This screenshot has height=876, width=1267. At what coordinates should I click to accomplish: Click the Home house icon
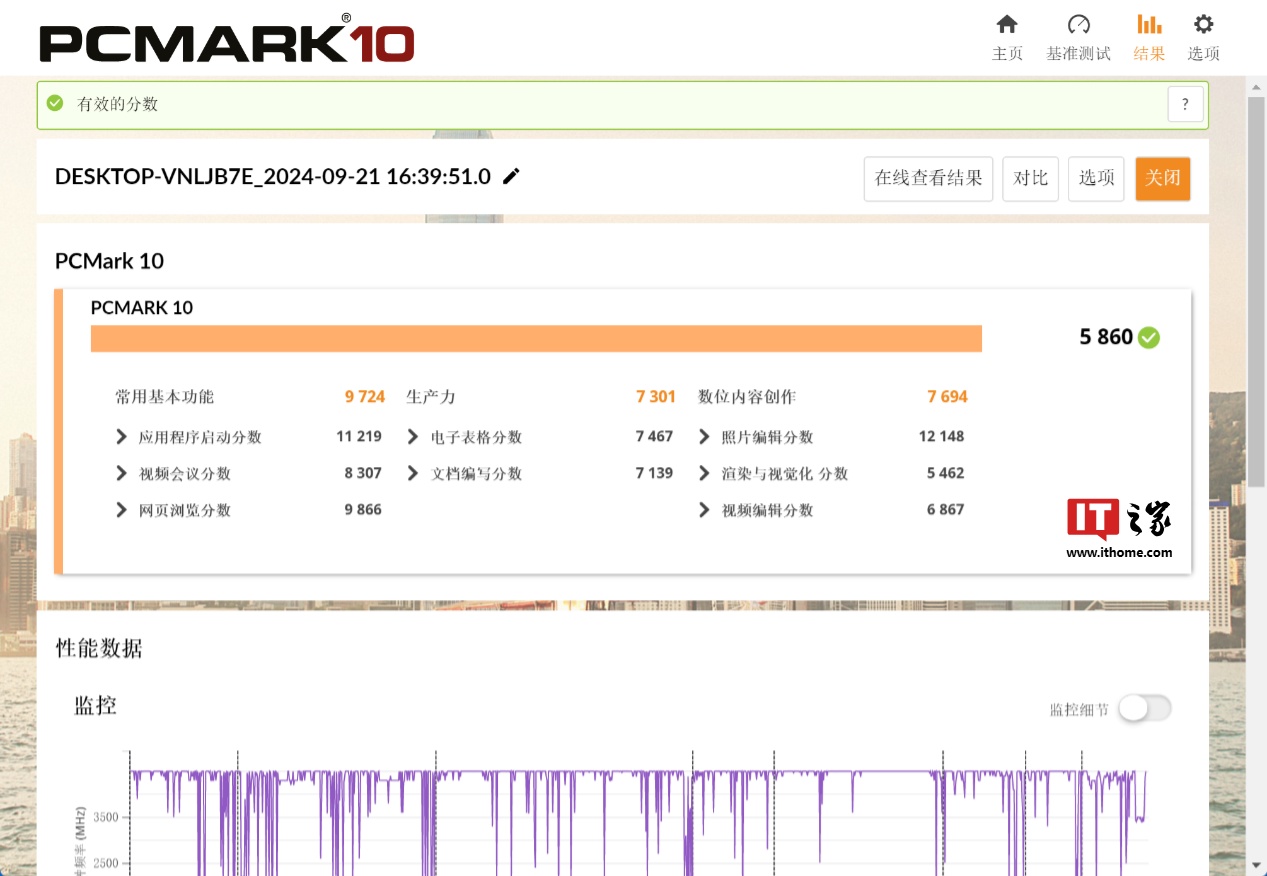[x=1007, y=25]
